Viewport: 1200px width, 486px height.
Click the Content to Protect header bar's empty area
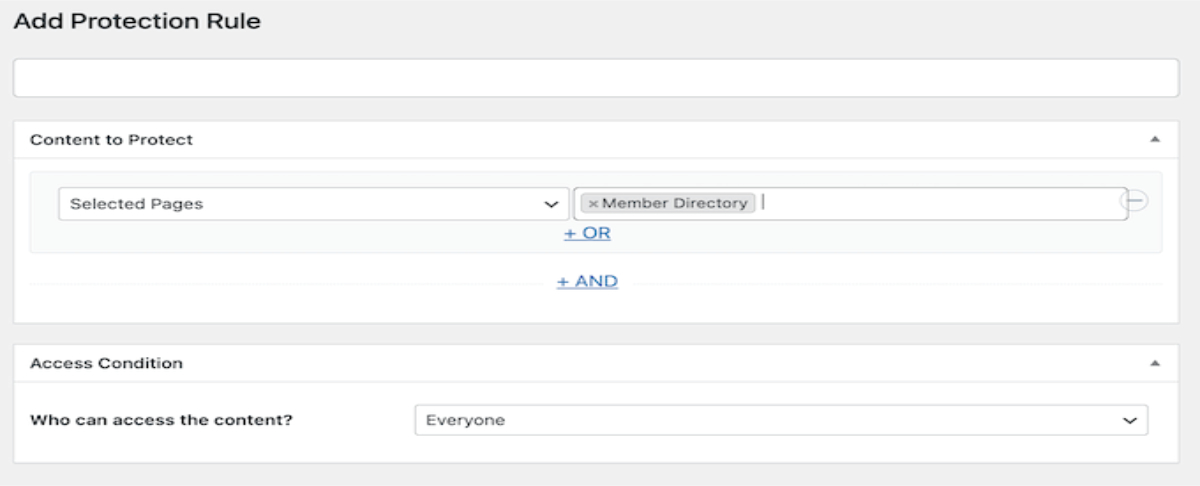click(x=650, y=140)
